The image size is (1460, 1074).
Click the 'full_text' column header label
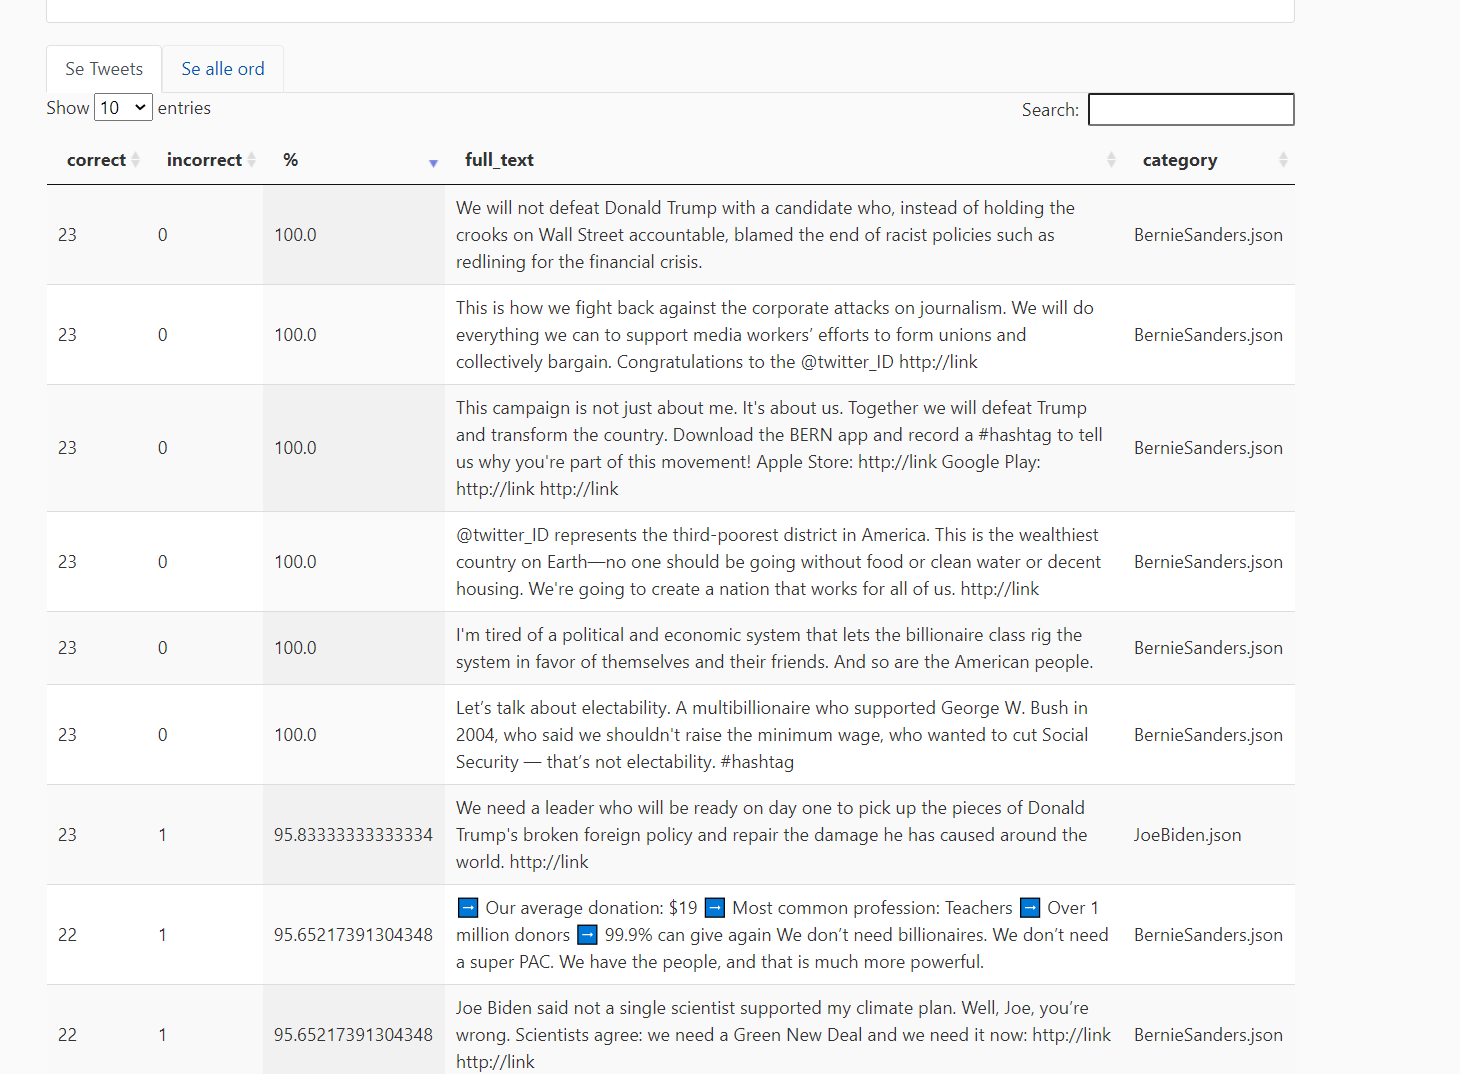tap(499, 160)
